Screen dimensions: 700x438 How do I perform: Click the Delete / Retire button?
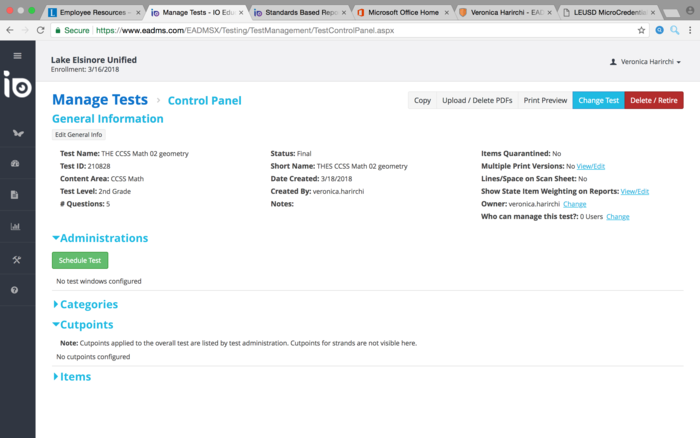click(x=654, y=100)
